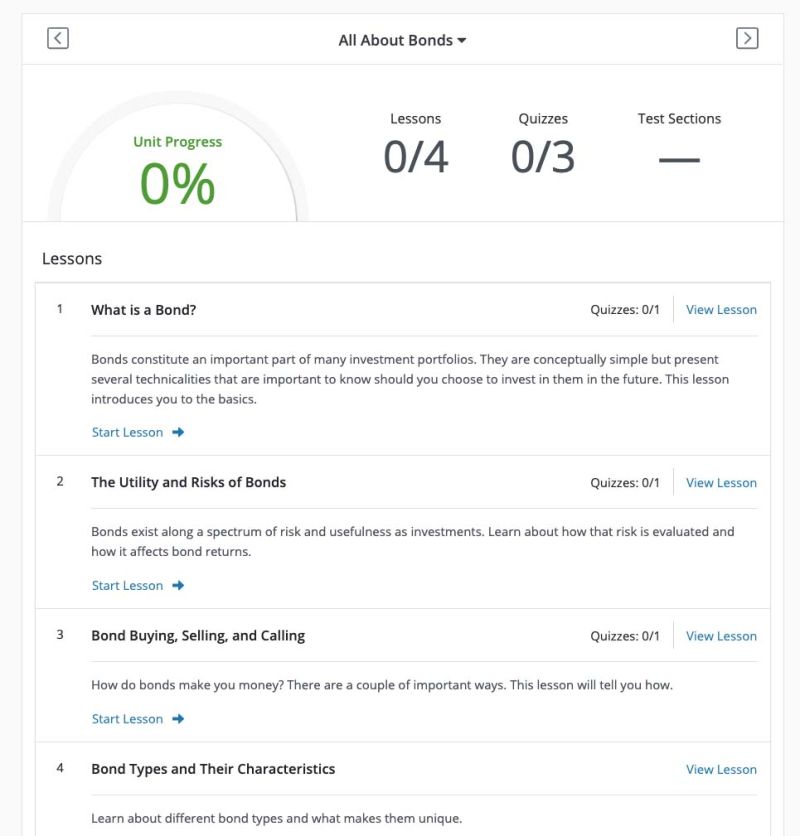Start Lesson for What is a Bond?

(x=127, y=433)
